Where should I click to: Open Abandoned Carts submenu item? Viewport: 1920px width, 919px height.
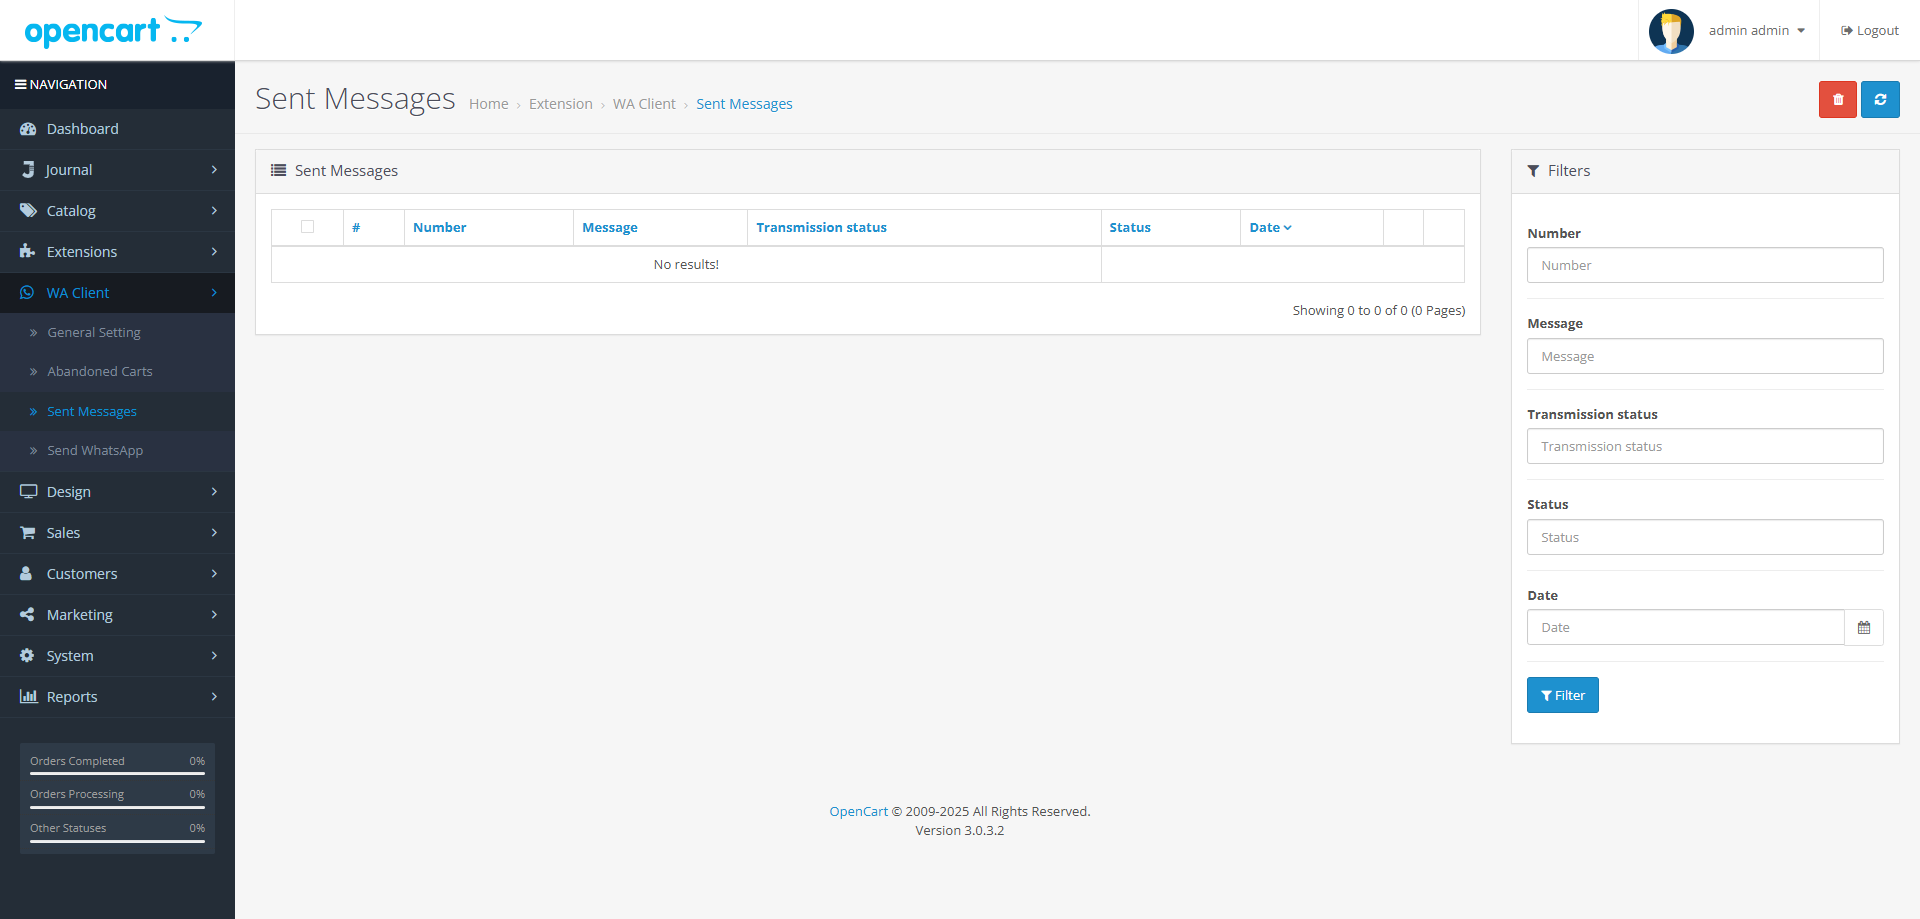click(x=100, y=372)
